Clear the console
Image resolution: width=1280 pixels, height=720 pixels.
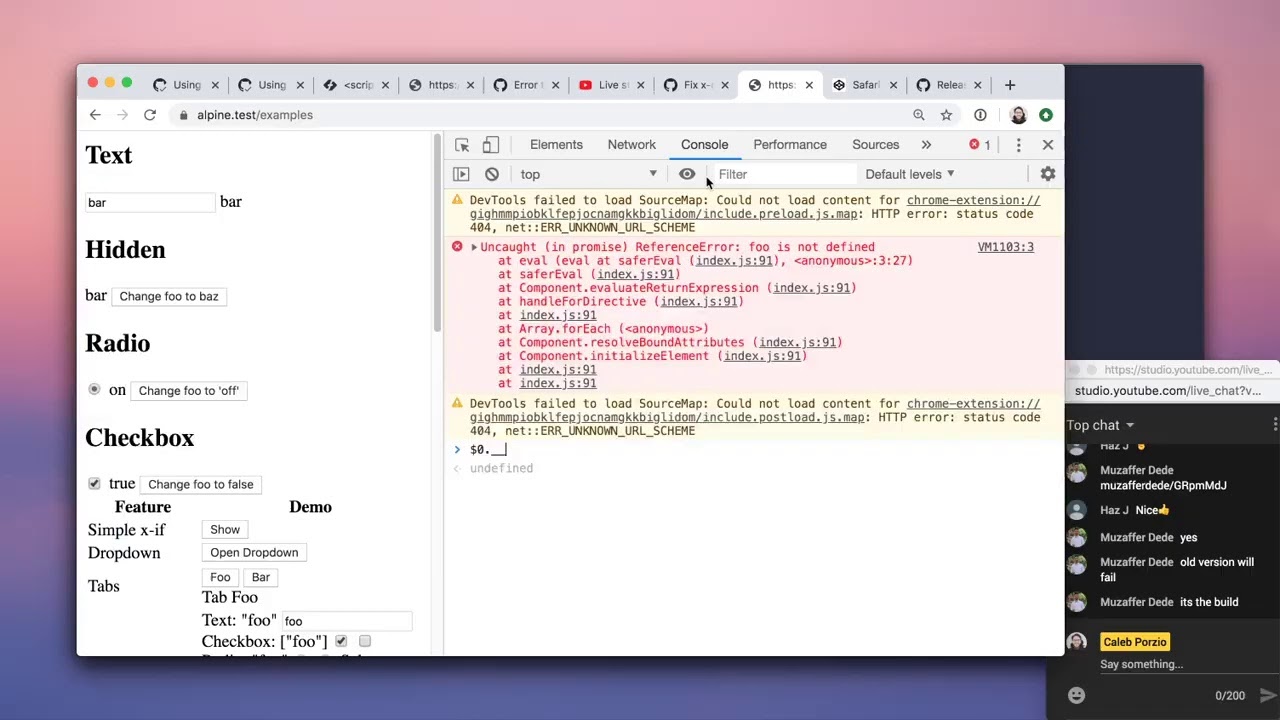(492, 174)
